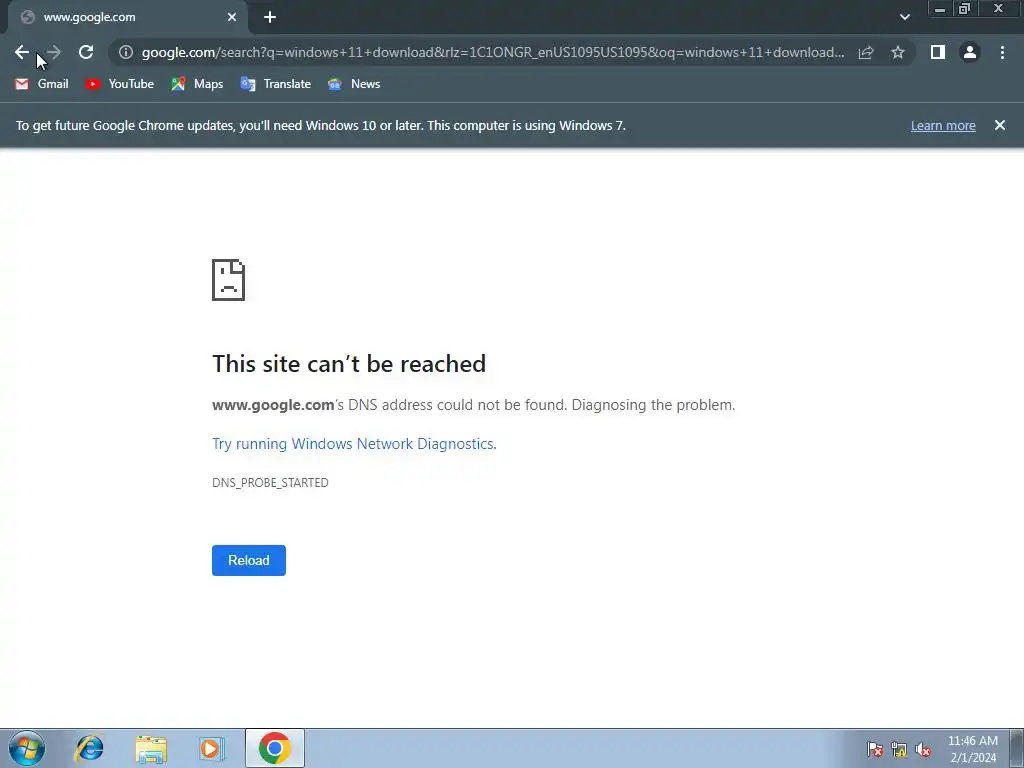This screenshot has width=1024, height=768.
Task: Open Windows Media Player from taskbar
Action: coord(212,748)
